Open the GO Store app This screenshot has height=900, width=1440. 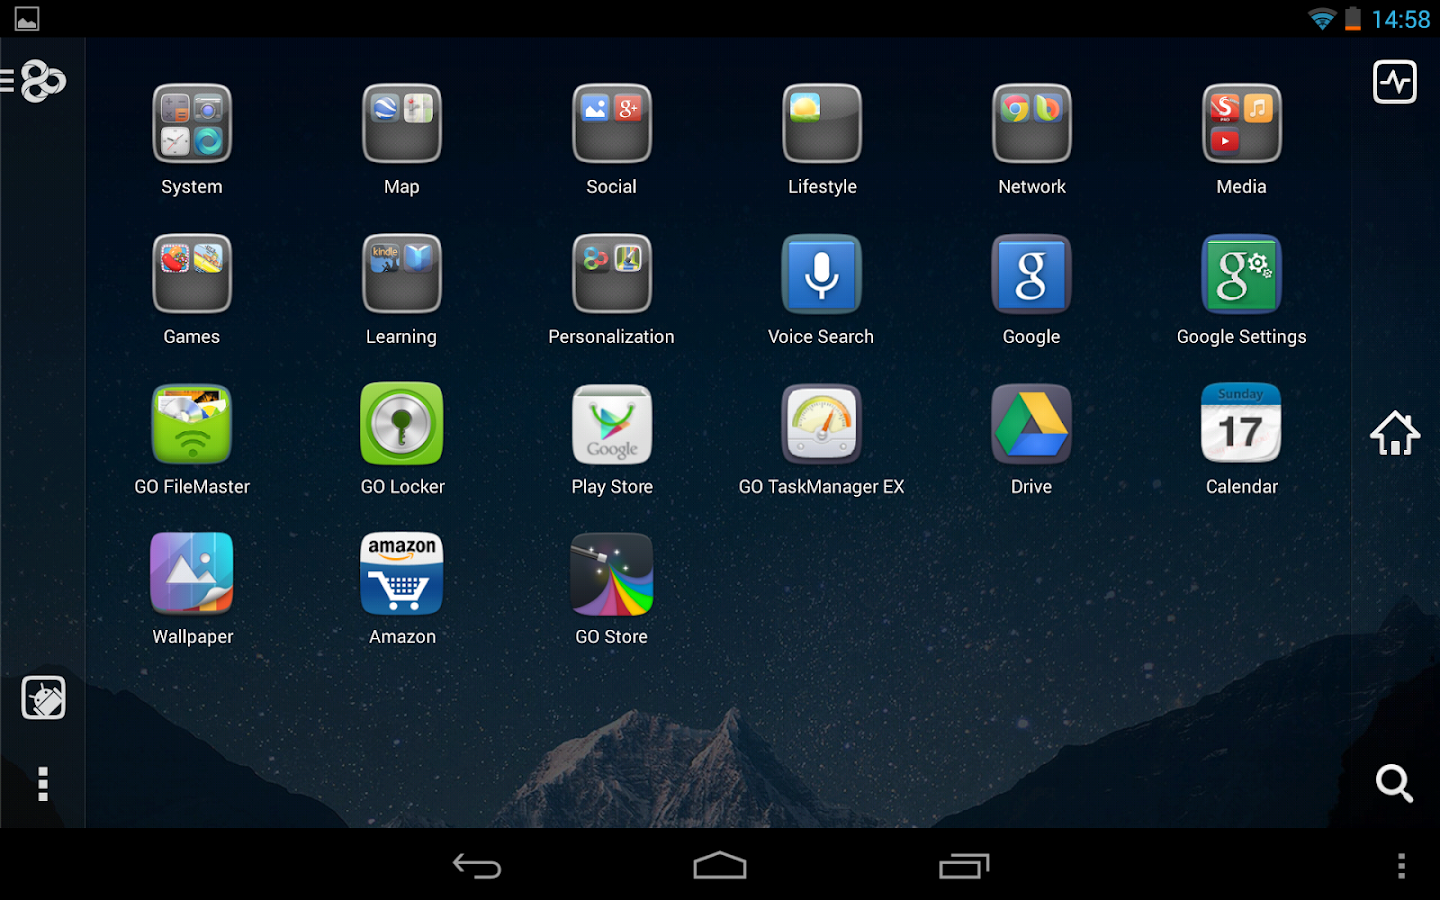pos(612,574)
